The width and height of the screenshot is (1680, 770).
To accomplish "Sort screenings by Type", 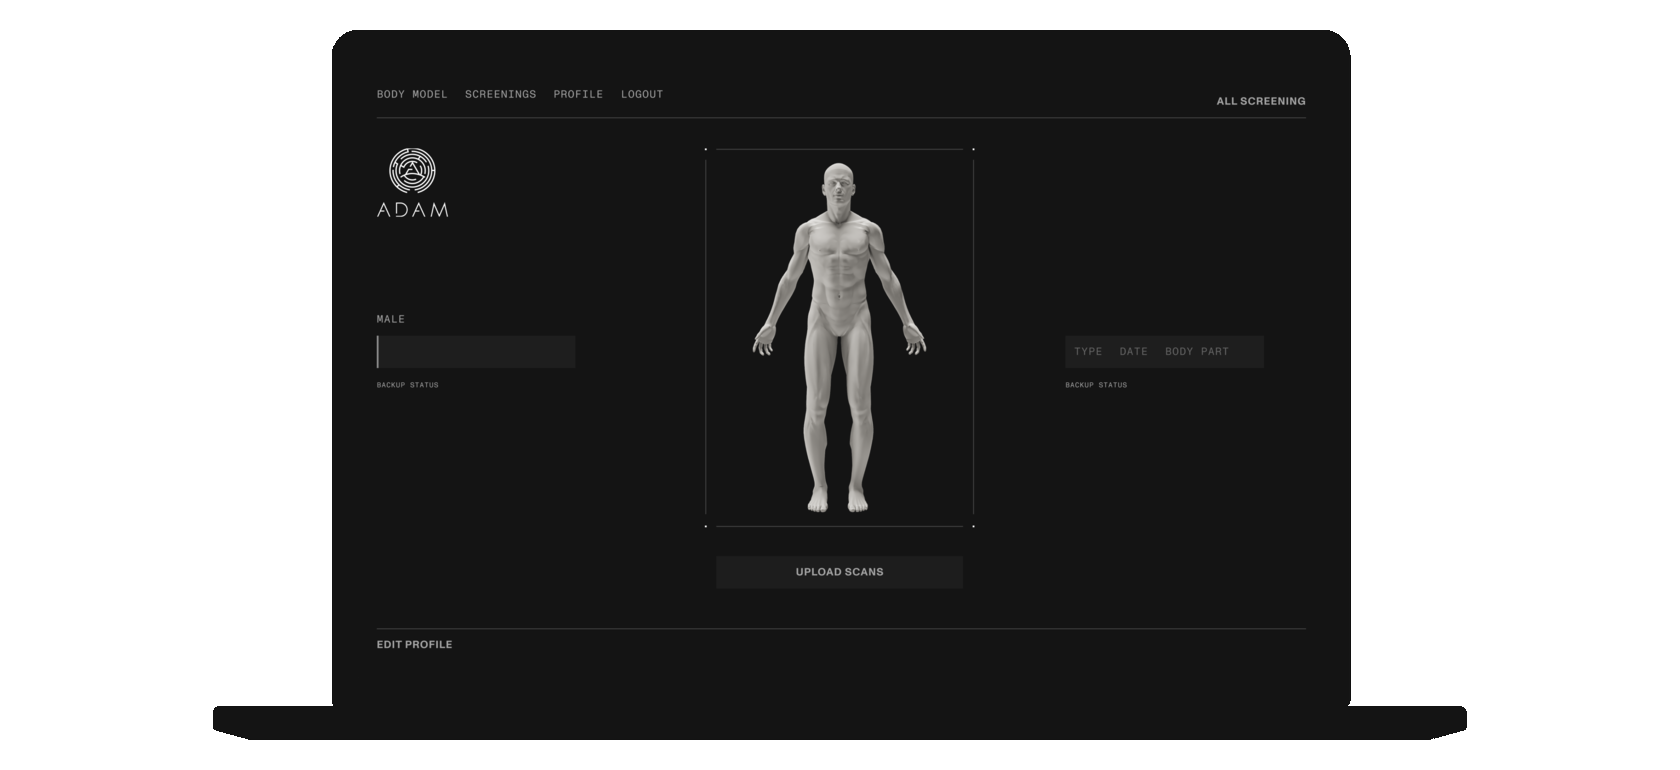I will tap(1088, 352).
